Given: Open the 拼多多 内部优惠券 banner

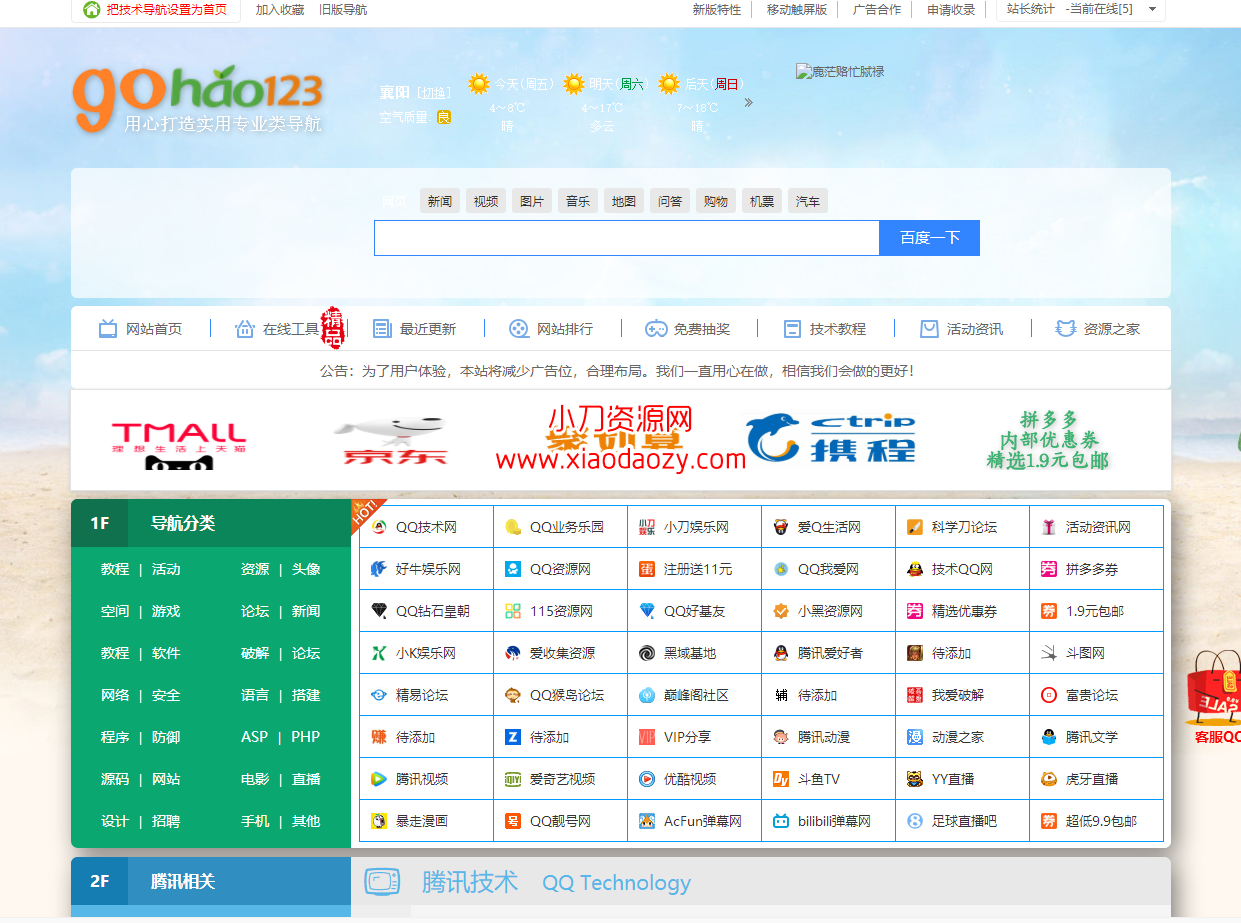Looking at the screenshot, I should (x=1048, y=440).
